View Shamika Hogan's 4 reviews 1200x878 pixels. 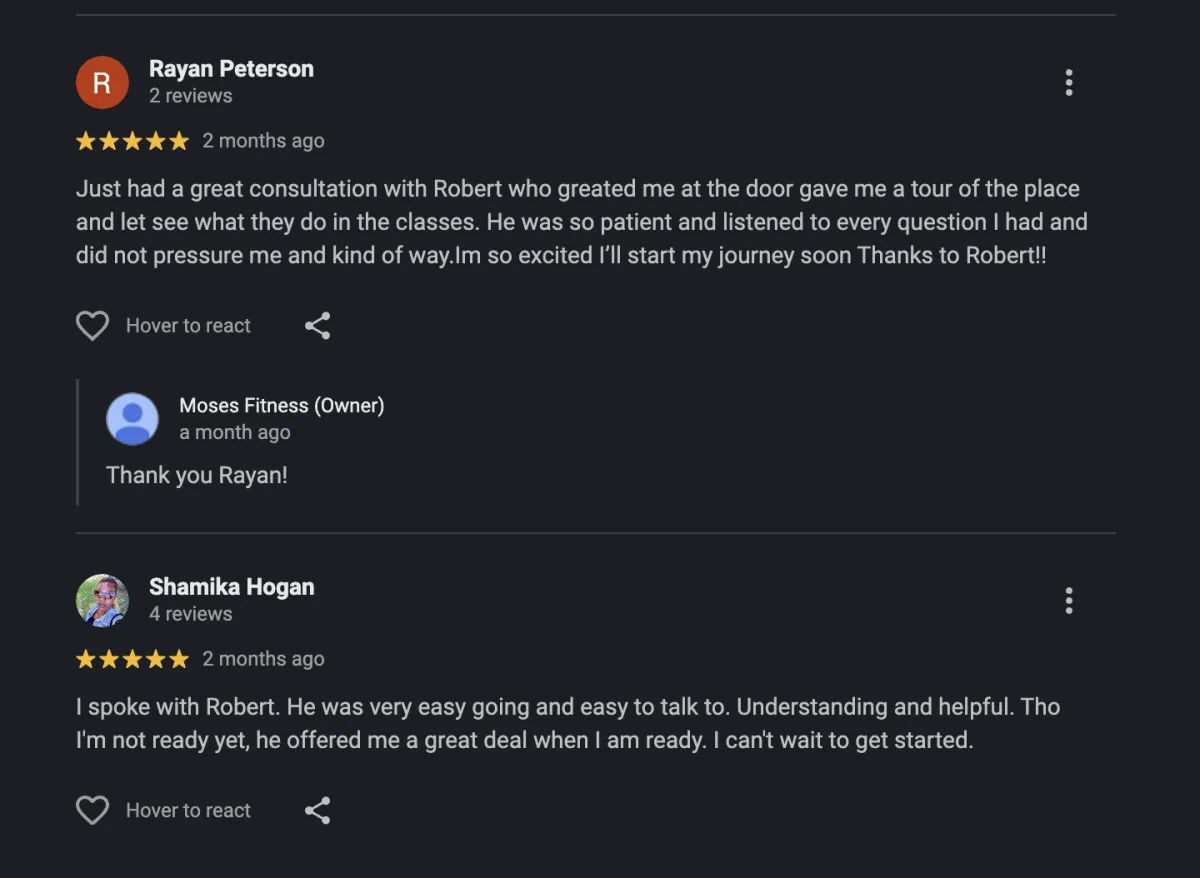pos(190,614)
